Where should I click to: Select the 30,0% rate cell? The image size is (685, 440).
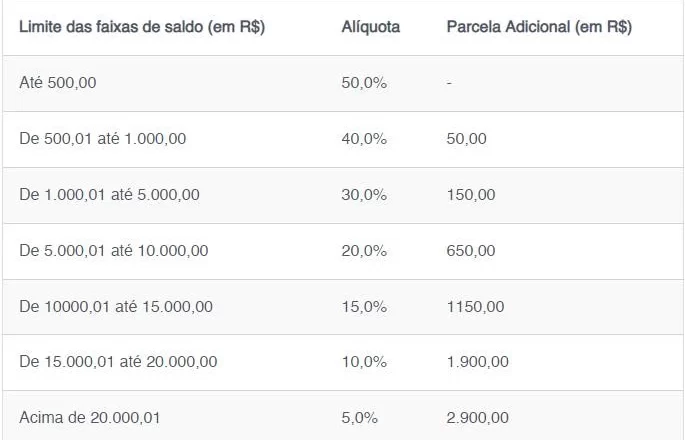point(364,195)
